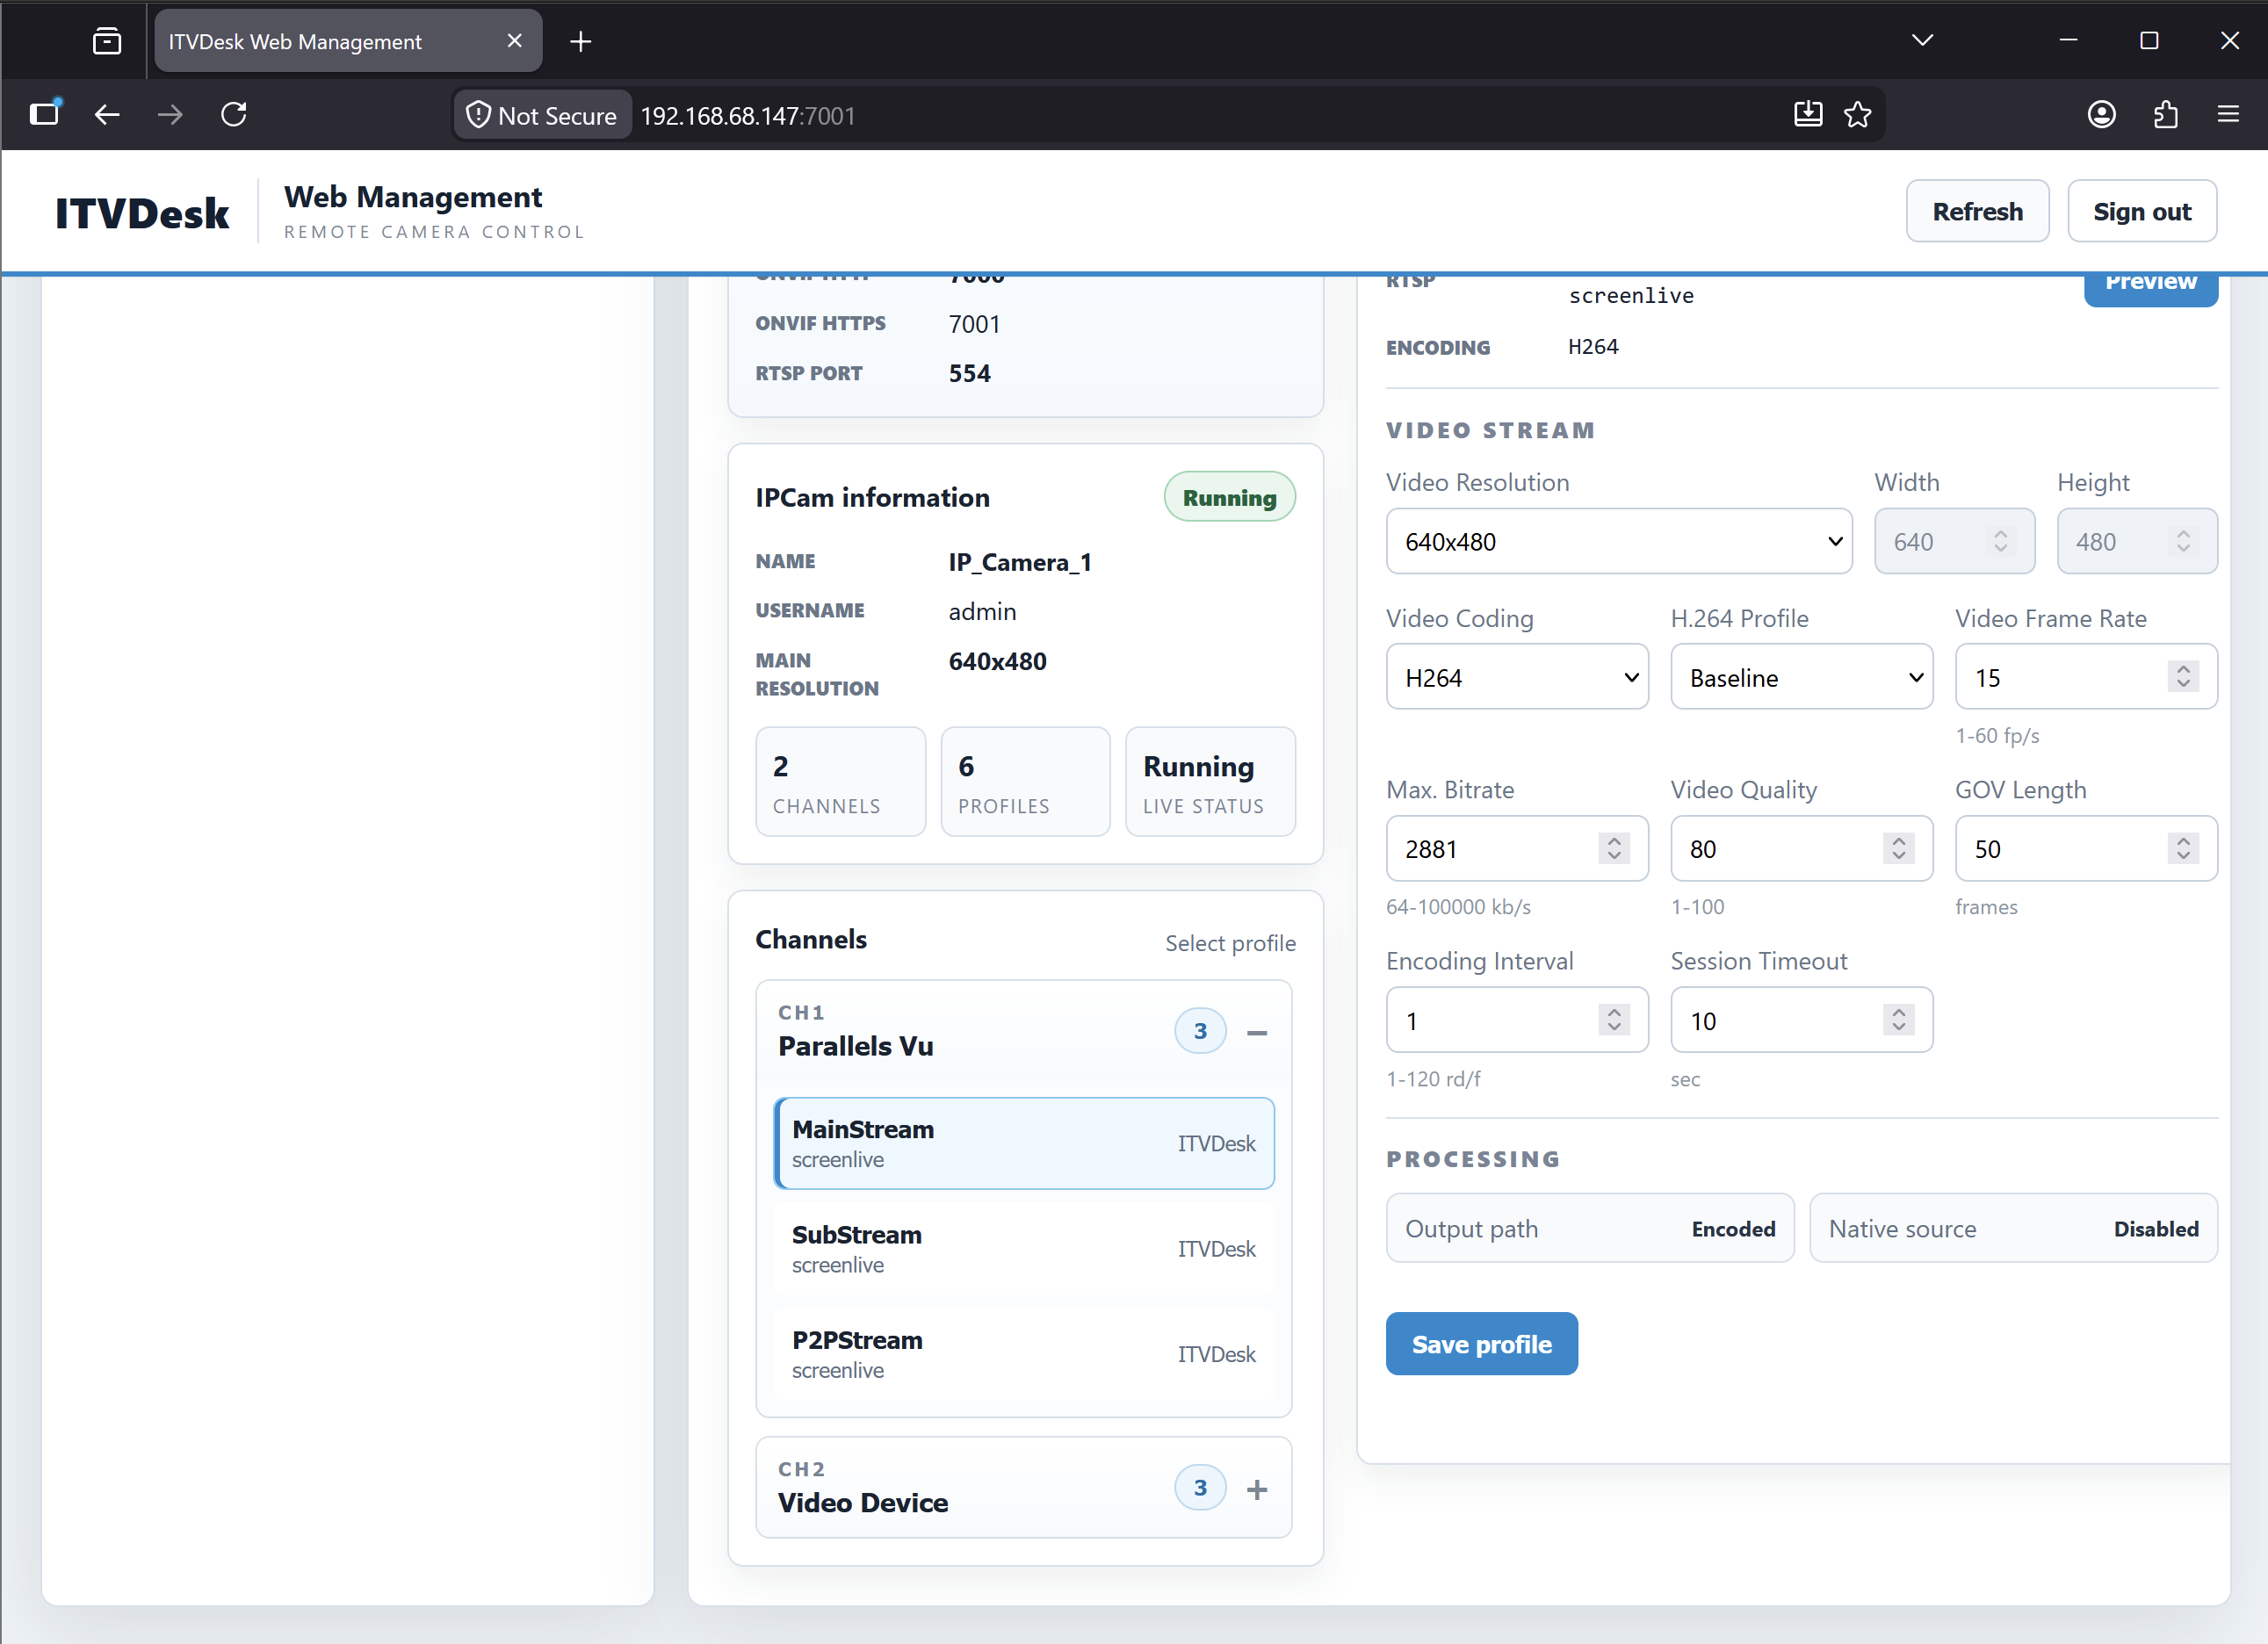Viewport: 2268px width, 1644px height.
Task: Click the encoding value "H264"
Action: (x=1593, y=346)
